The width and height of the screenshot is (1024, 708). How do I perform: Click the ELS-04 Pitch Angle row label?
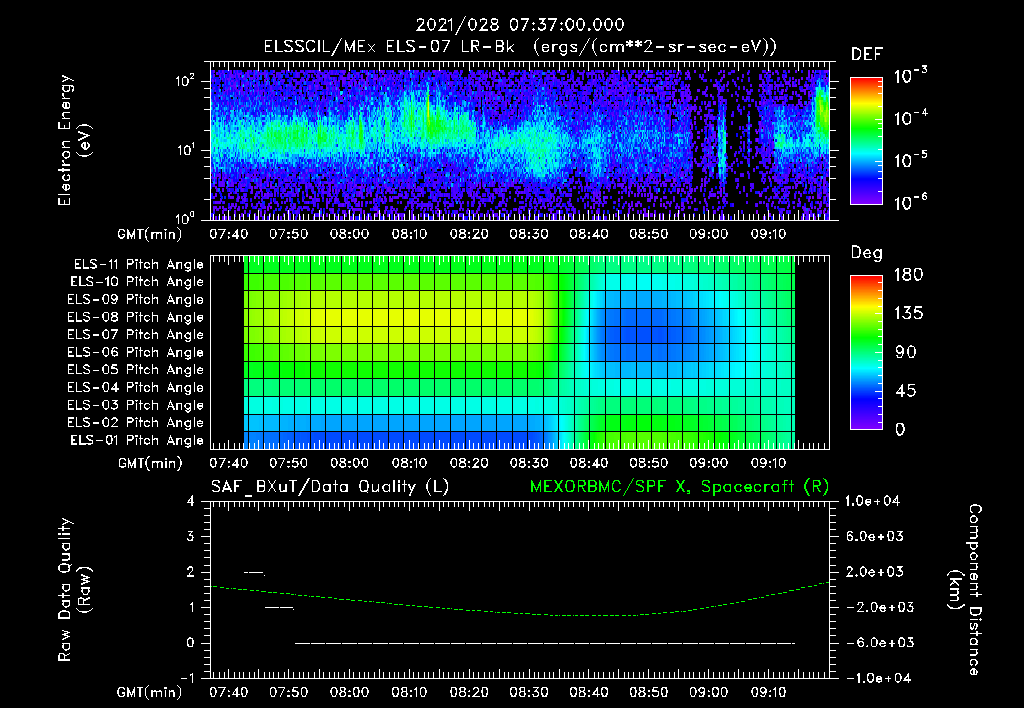click(136, 387)
